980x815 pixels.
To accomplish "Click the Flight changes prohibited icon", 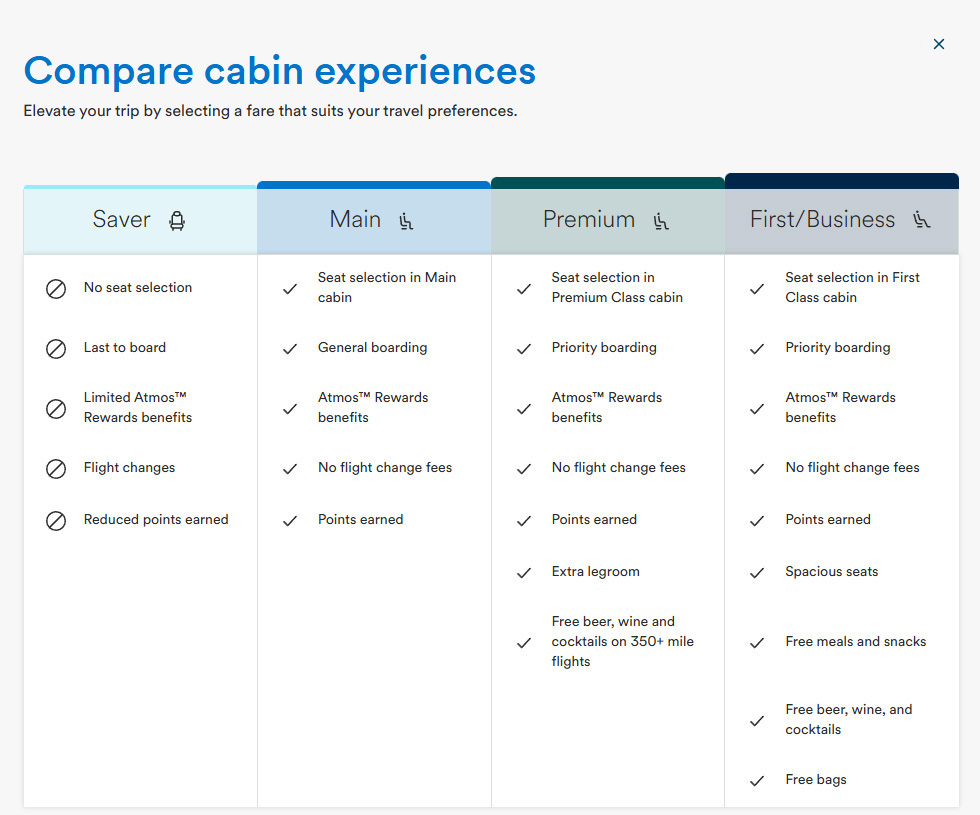I will [x=56, y=468].
